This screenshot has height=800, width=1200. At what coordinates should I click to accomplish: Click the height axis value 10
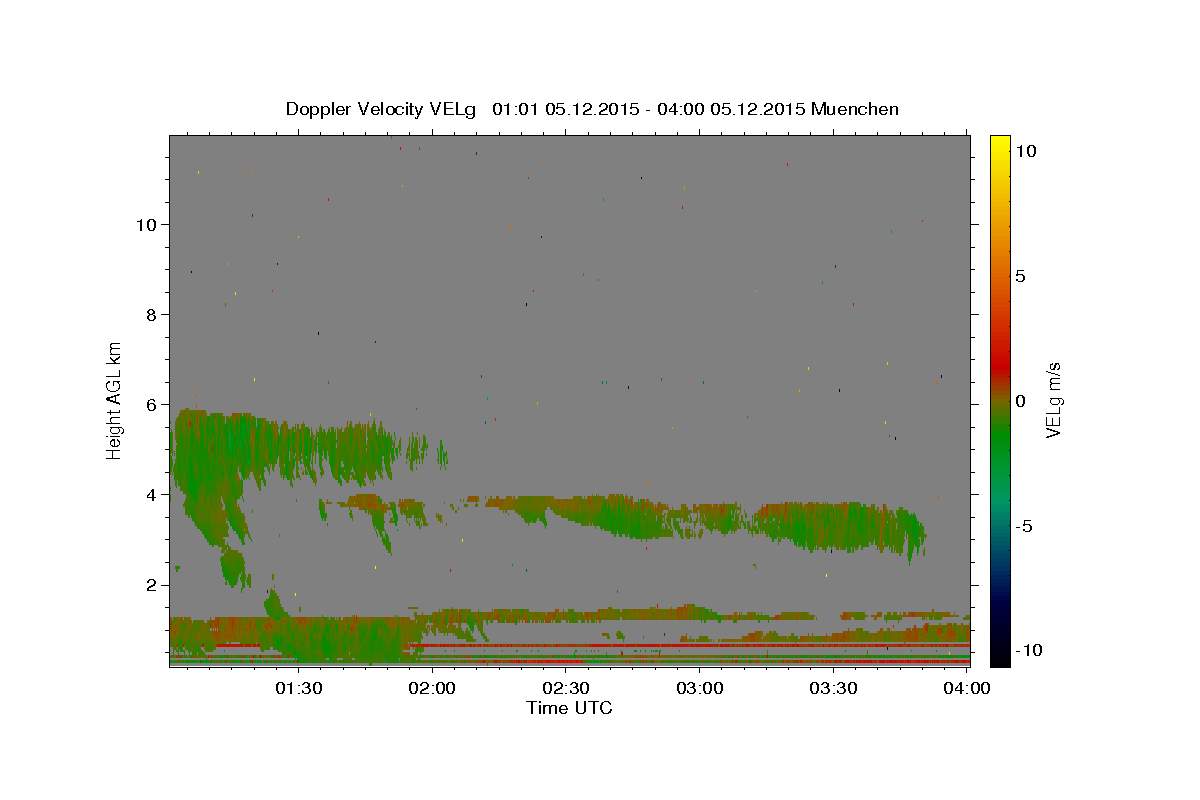point(147,224)
